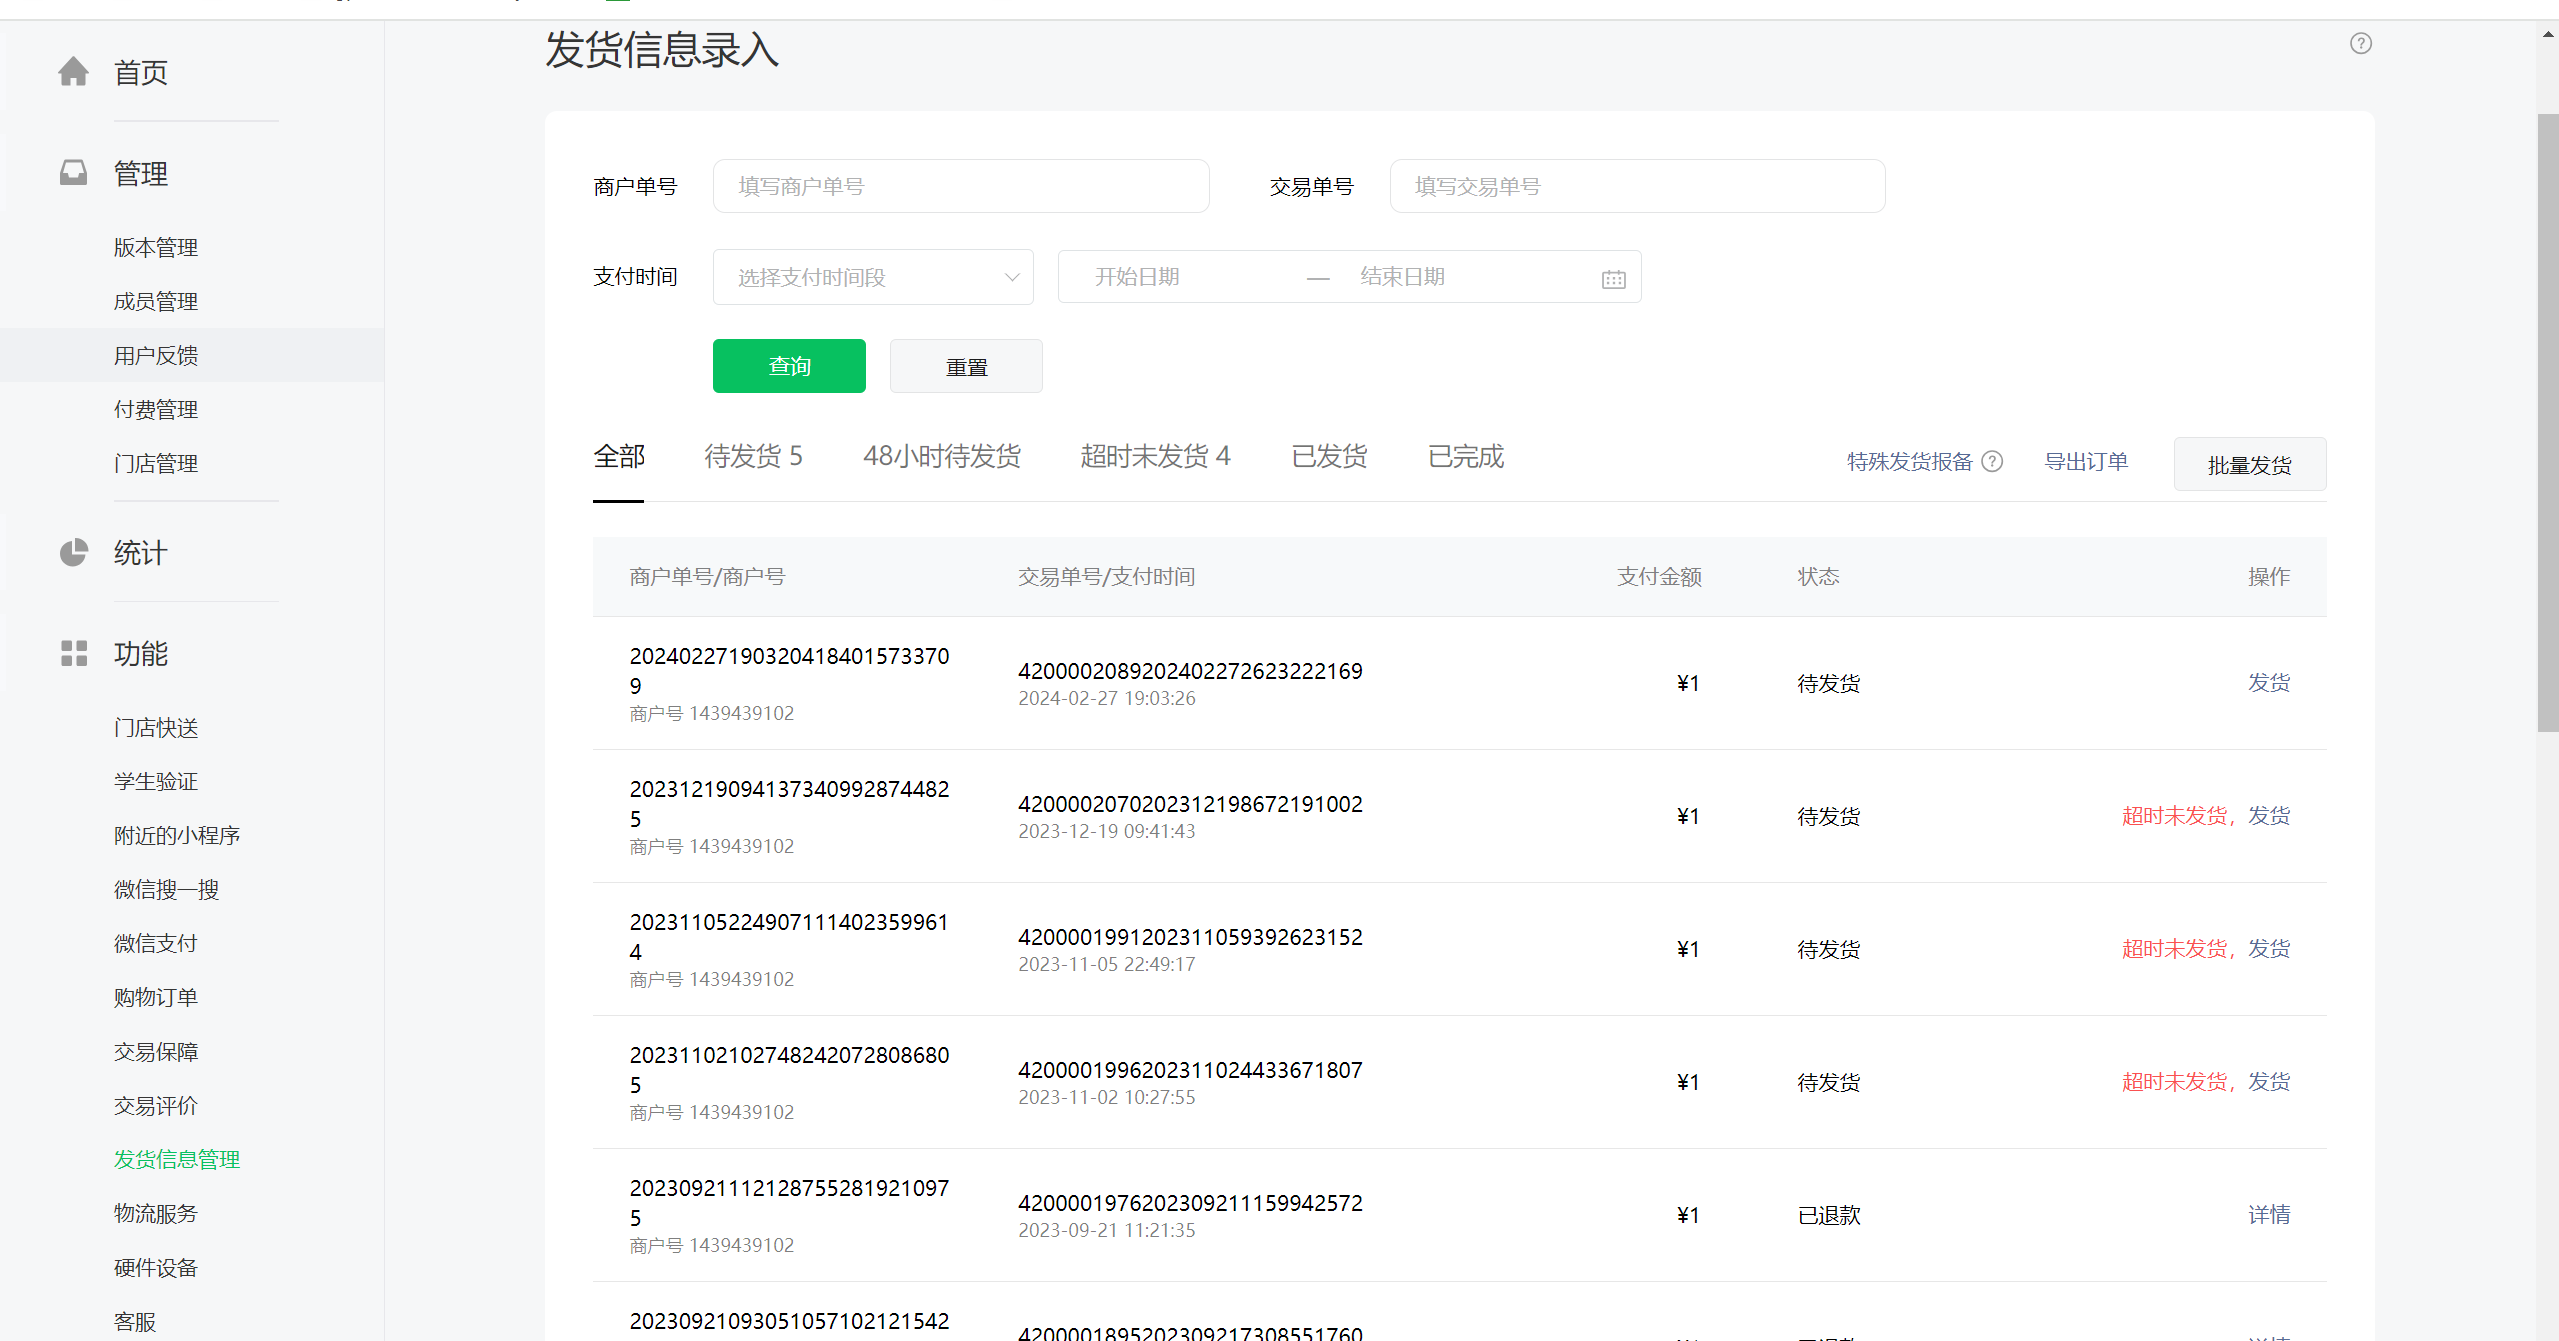
Task: Click the vertical page scrollbar thumb
Action: 2547,420
